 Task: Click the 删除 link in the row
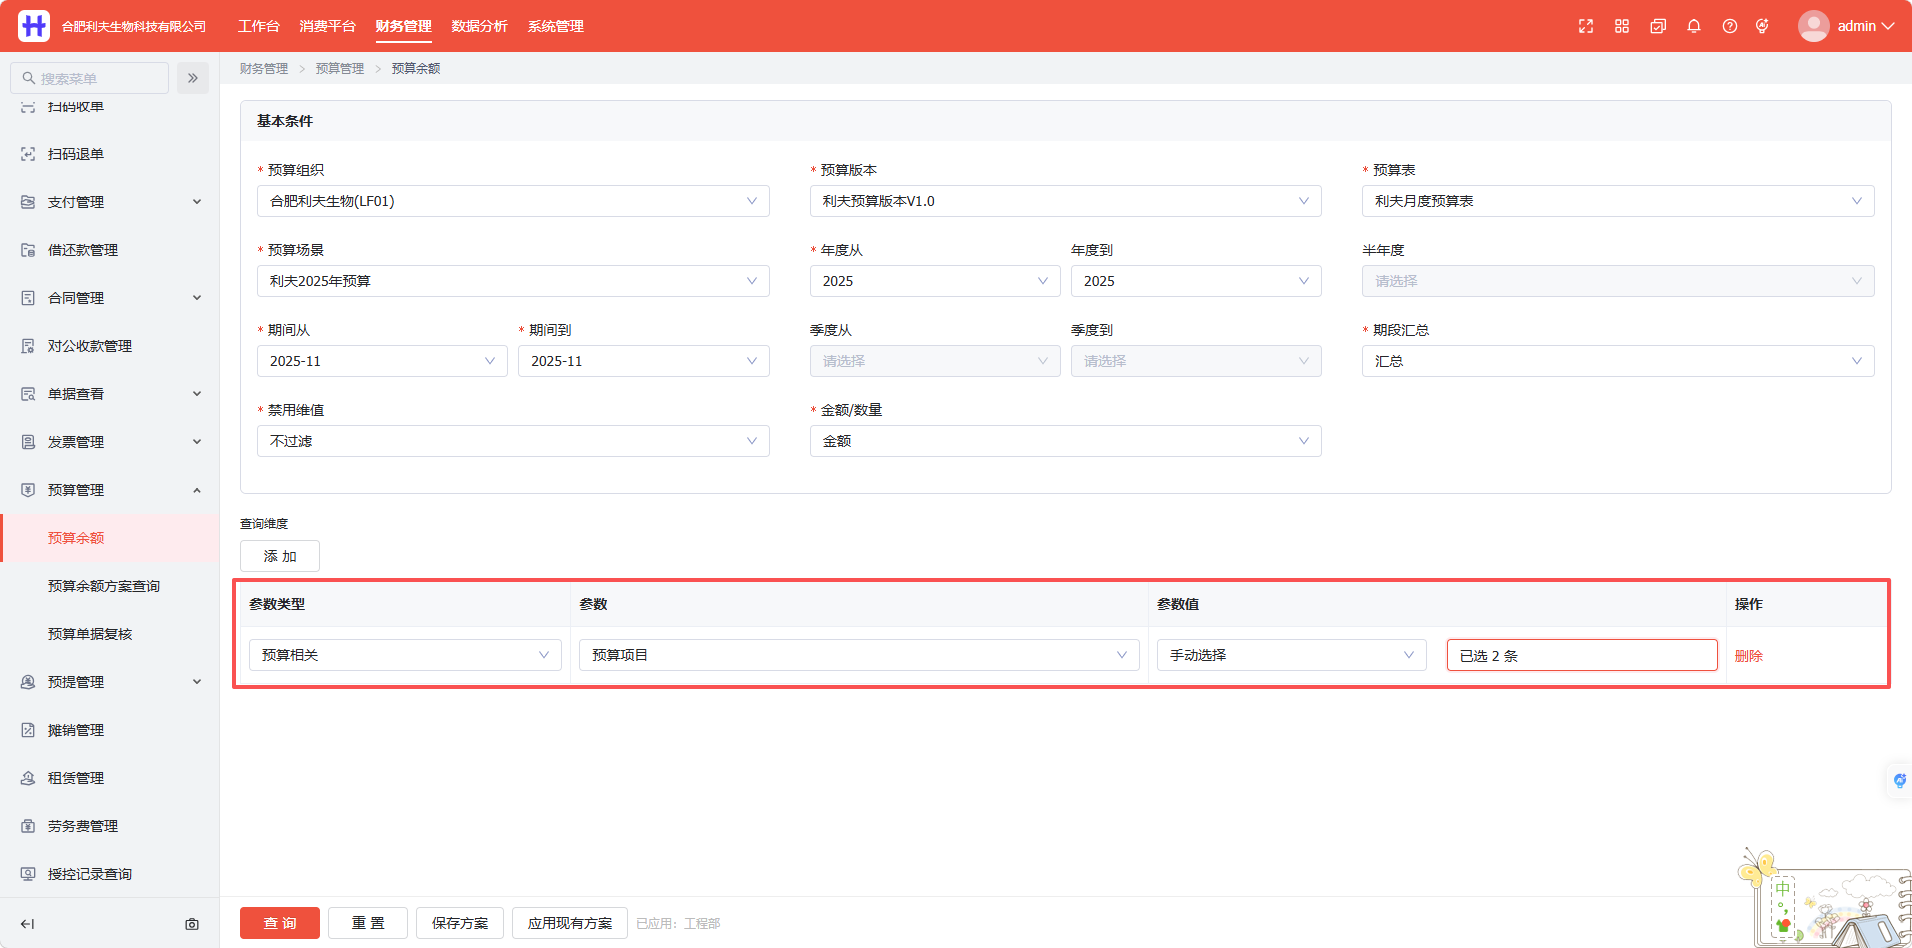[1749, 656]
